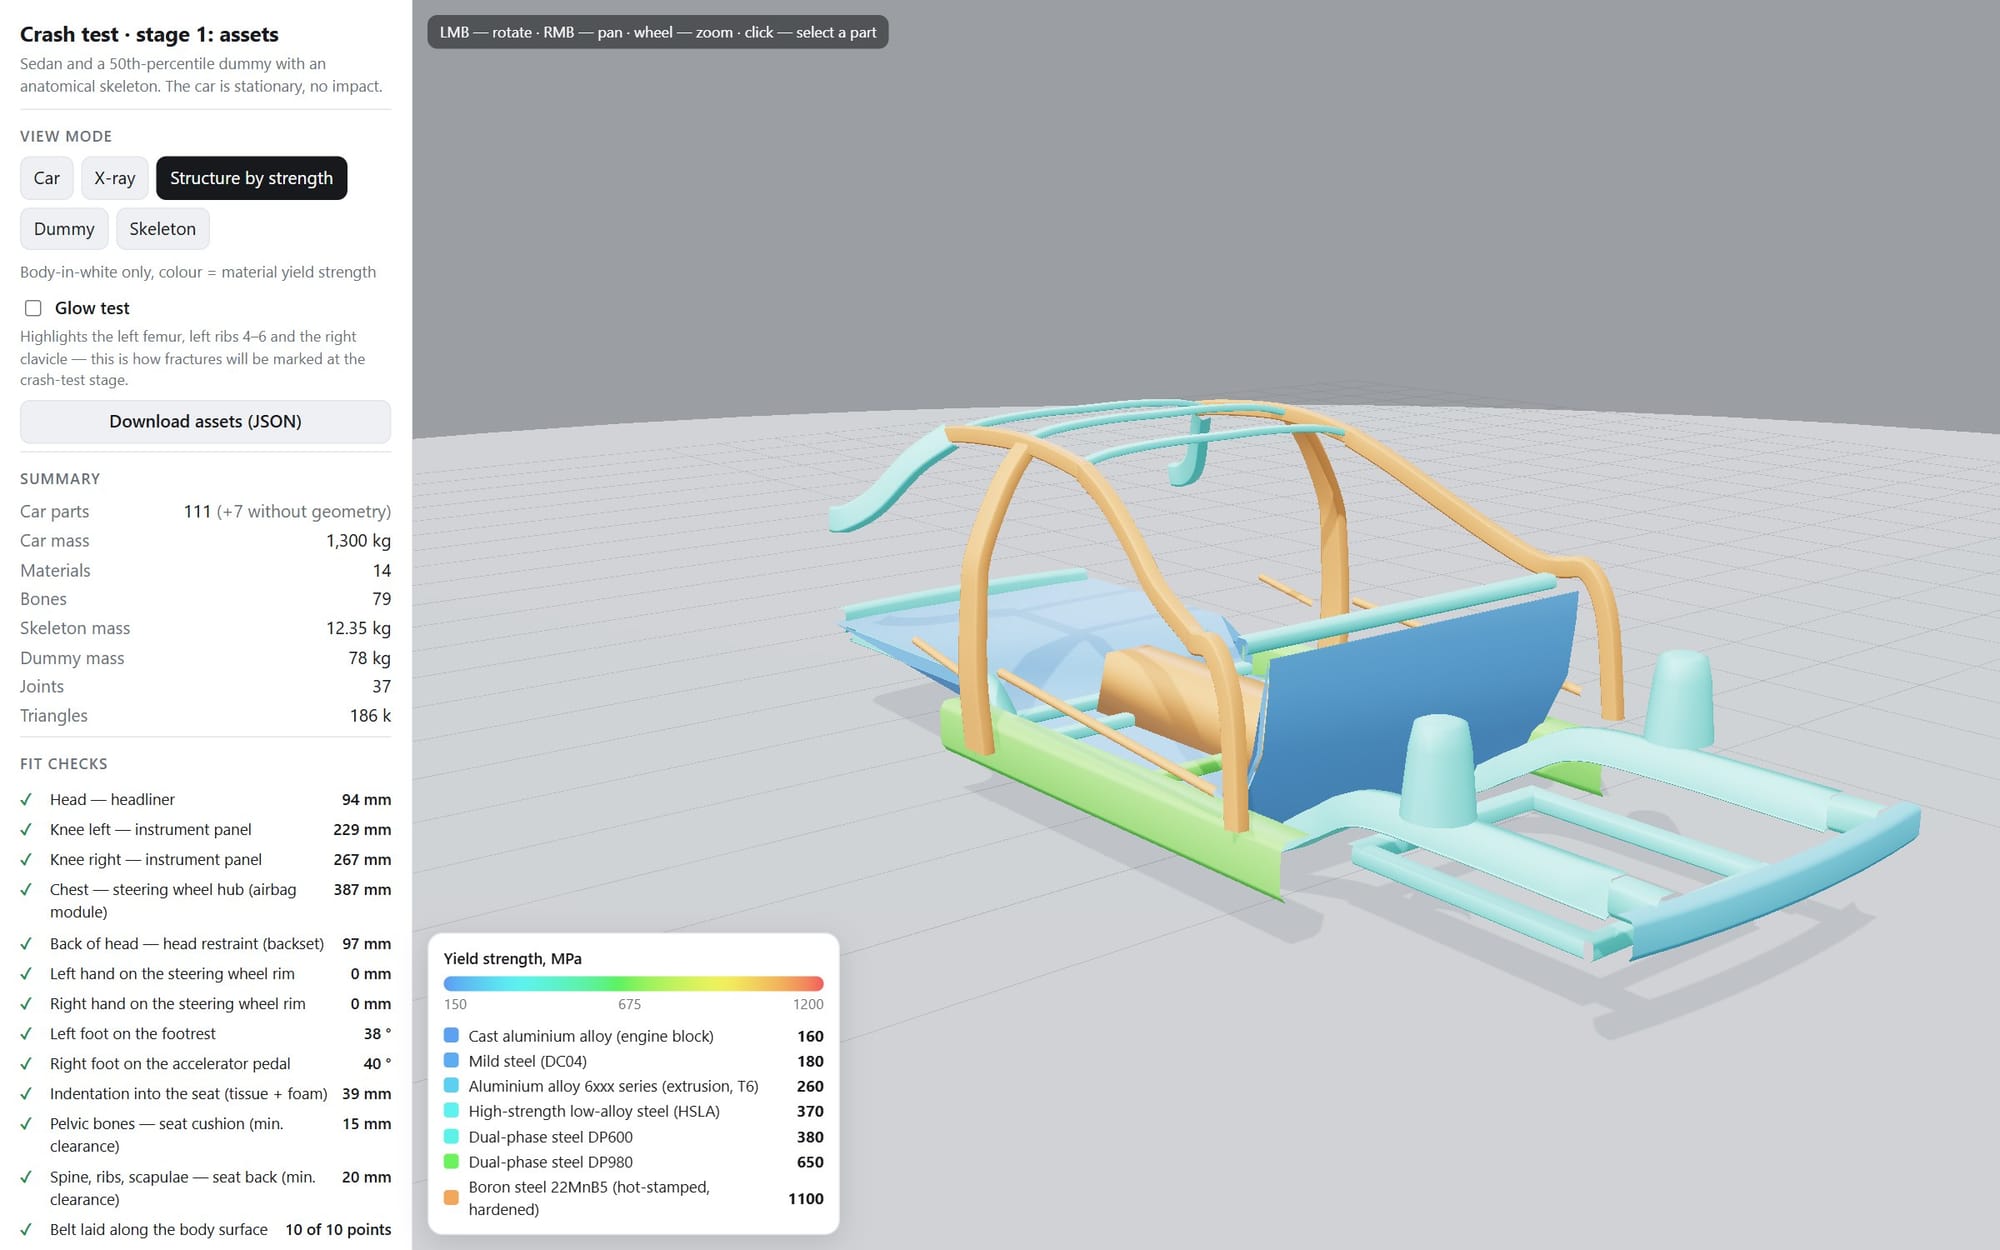Screen dimensions: 2000x1250
Task: Enable the Glow test checkbox
Action: pos(33,308)
